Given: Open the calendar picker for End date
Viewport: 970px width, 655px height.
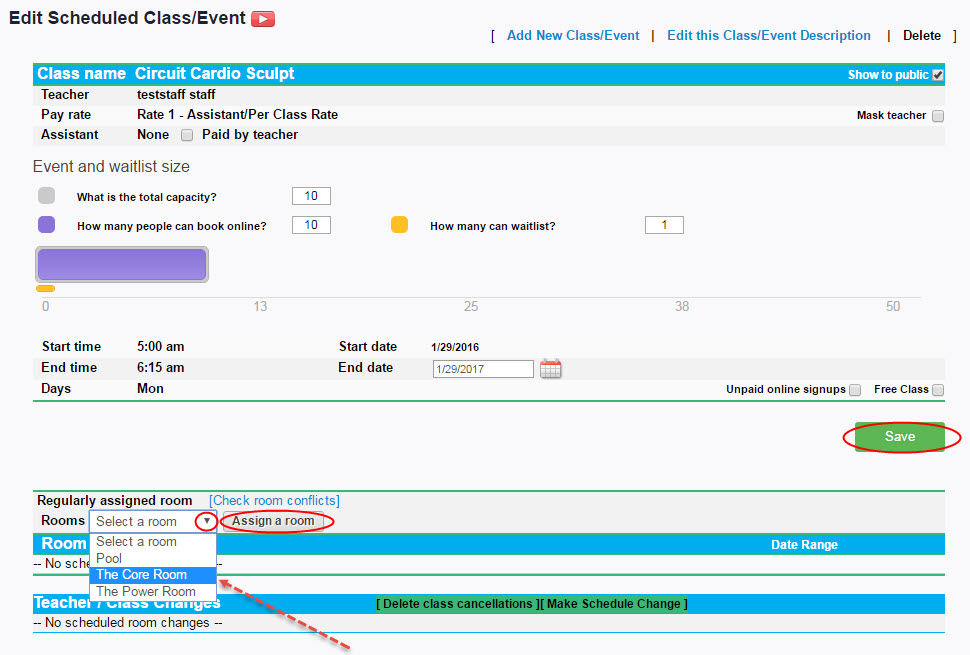Looking at the screenshot, I should click(x=551, y=368).
